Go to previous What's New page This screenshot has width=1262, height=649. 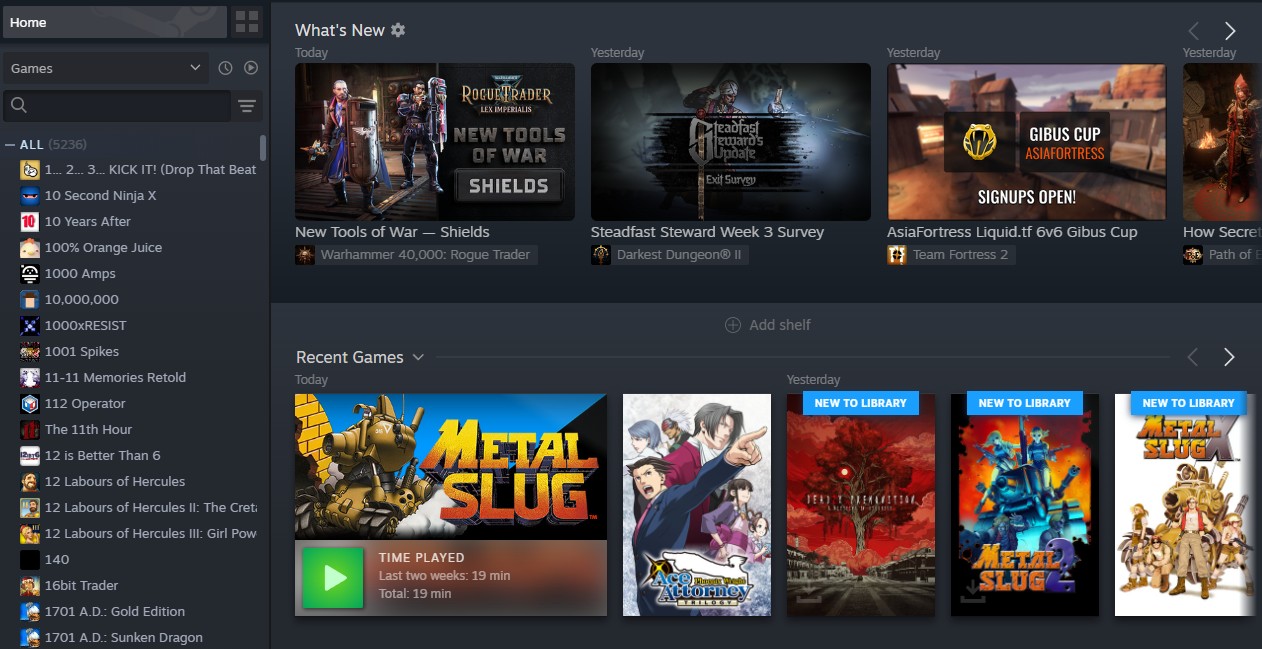[1193, 31]
